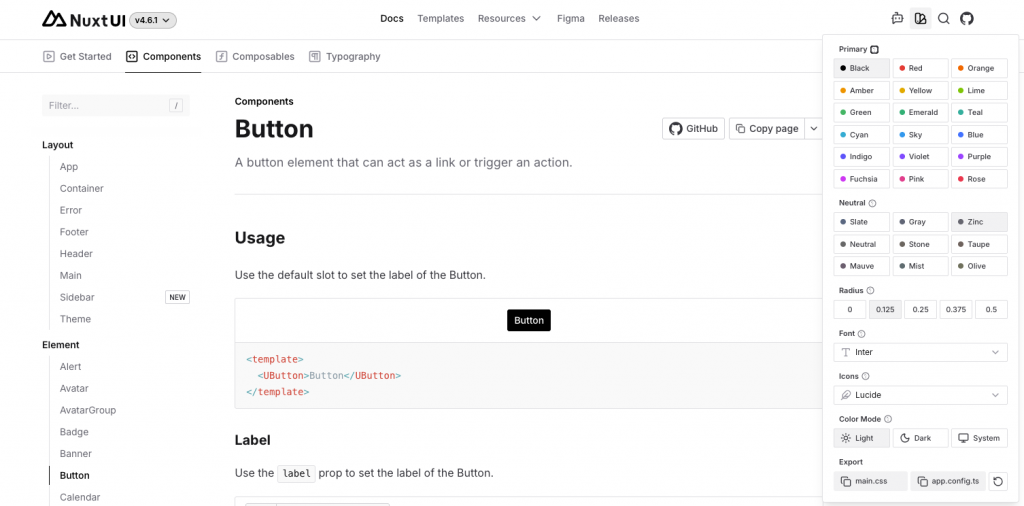
Task: Focus the Filter input field
Action: [116, 105]
